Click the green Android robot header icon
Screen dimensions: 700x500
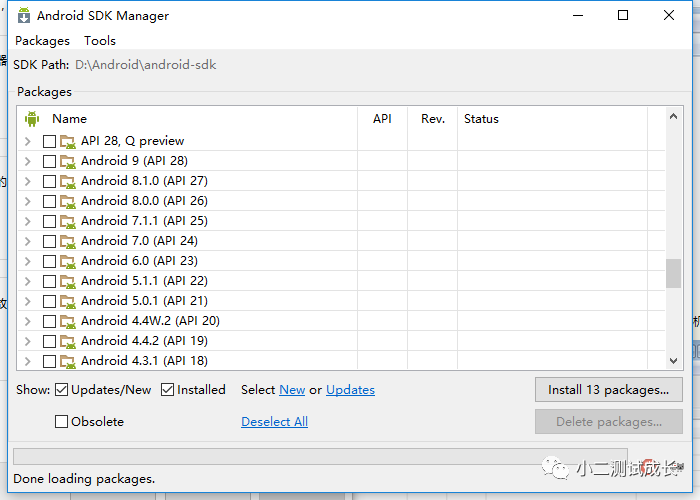point(32,119)
